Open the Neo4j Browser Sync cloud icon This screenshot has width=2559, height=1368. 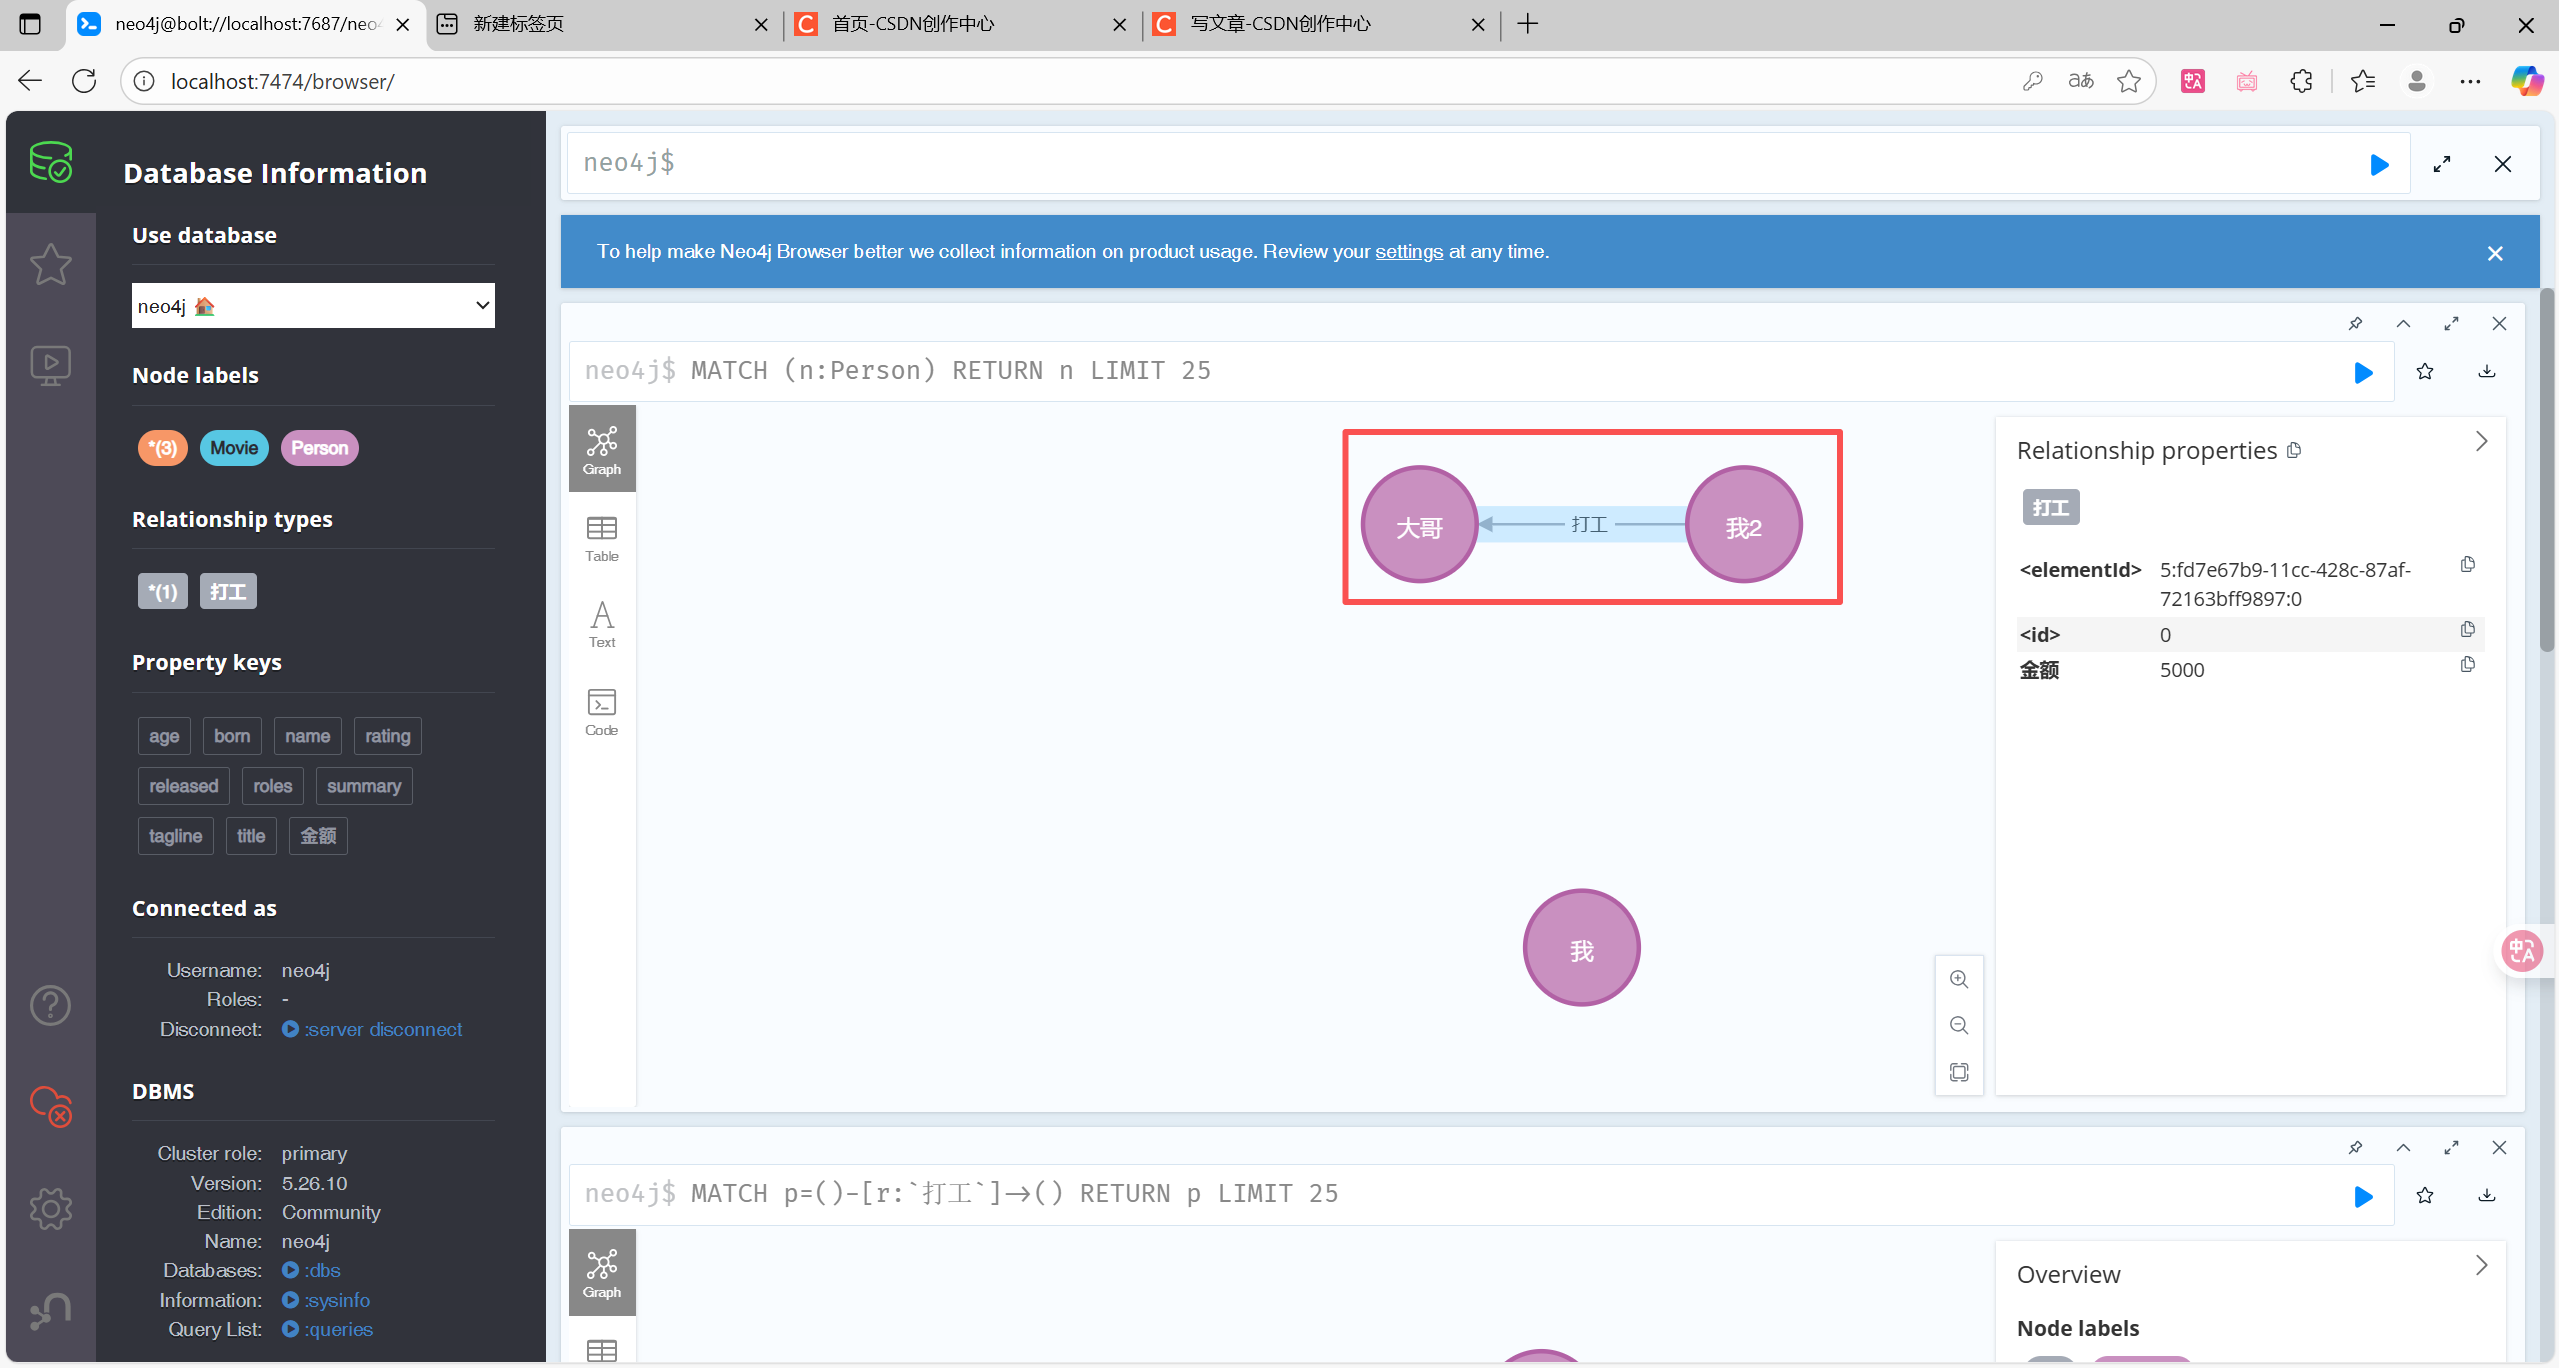pyautogui.click(x=50, y=1106)
